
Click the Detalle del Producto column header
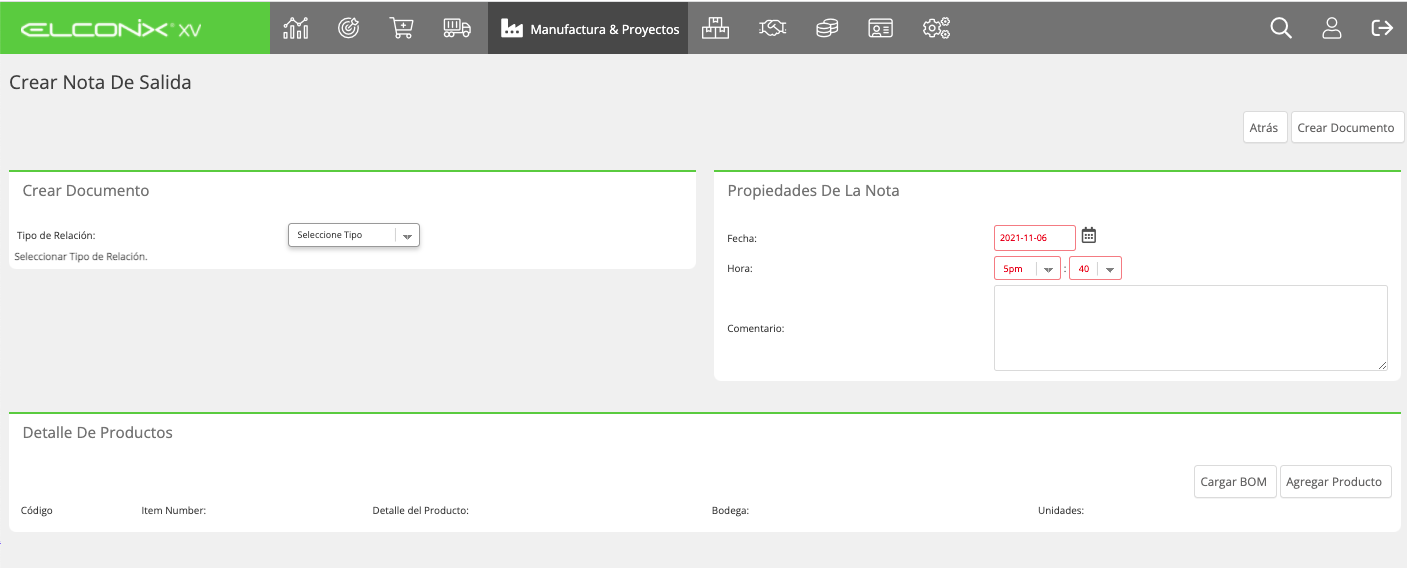click(x=420, y=510)
